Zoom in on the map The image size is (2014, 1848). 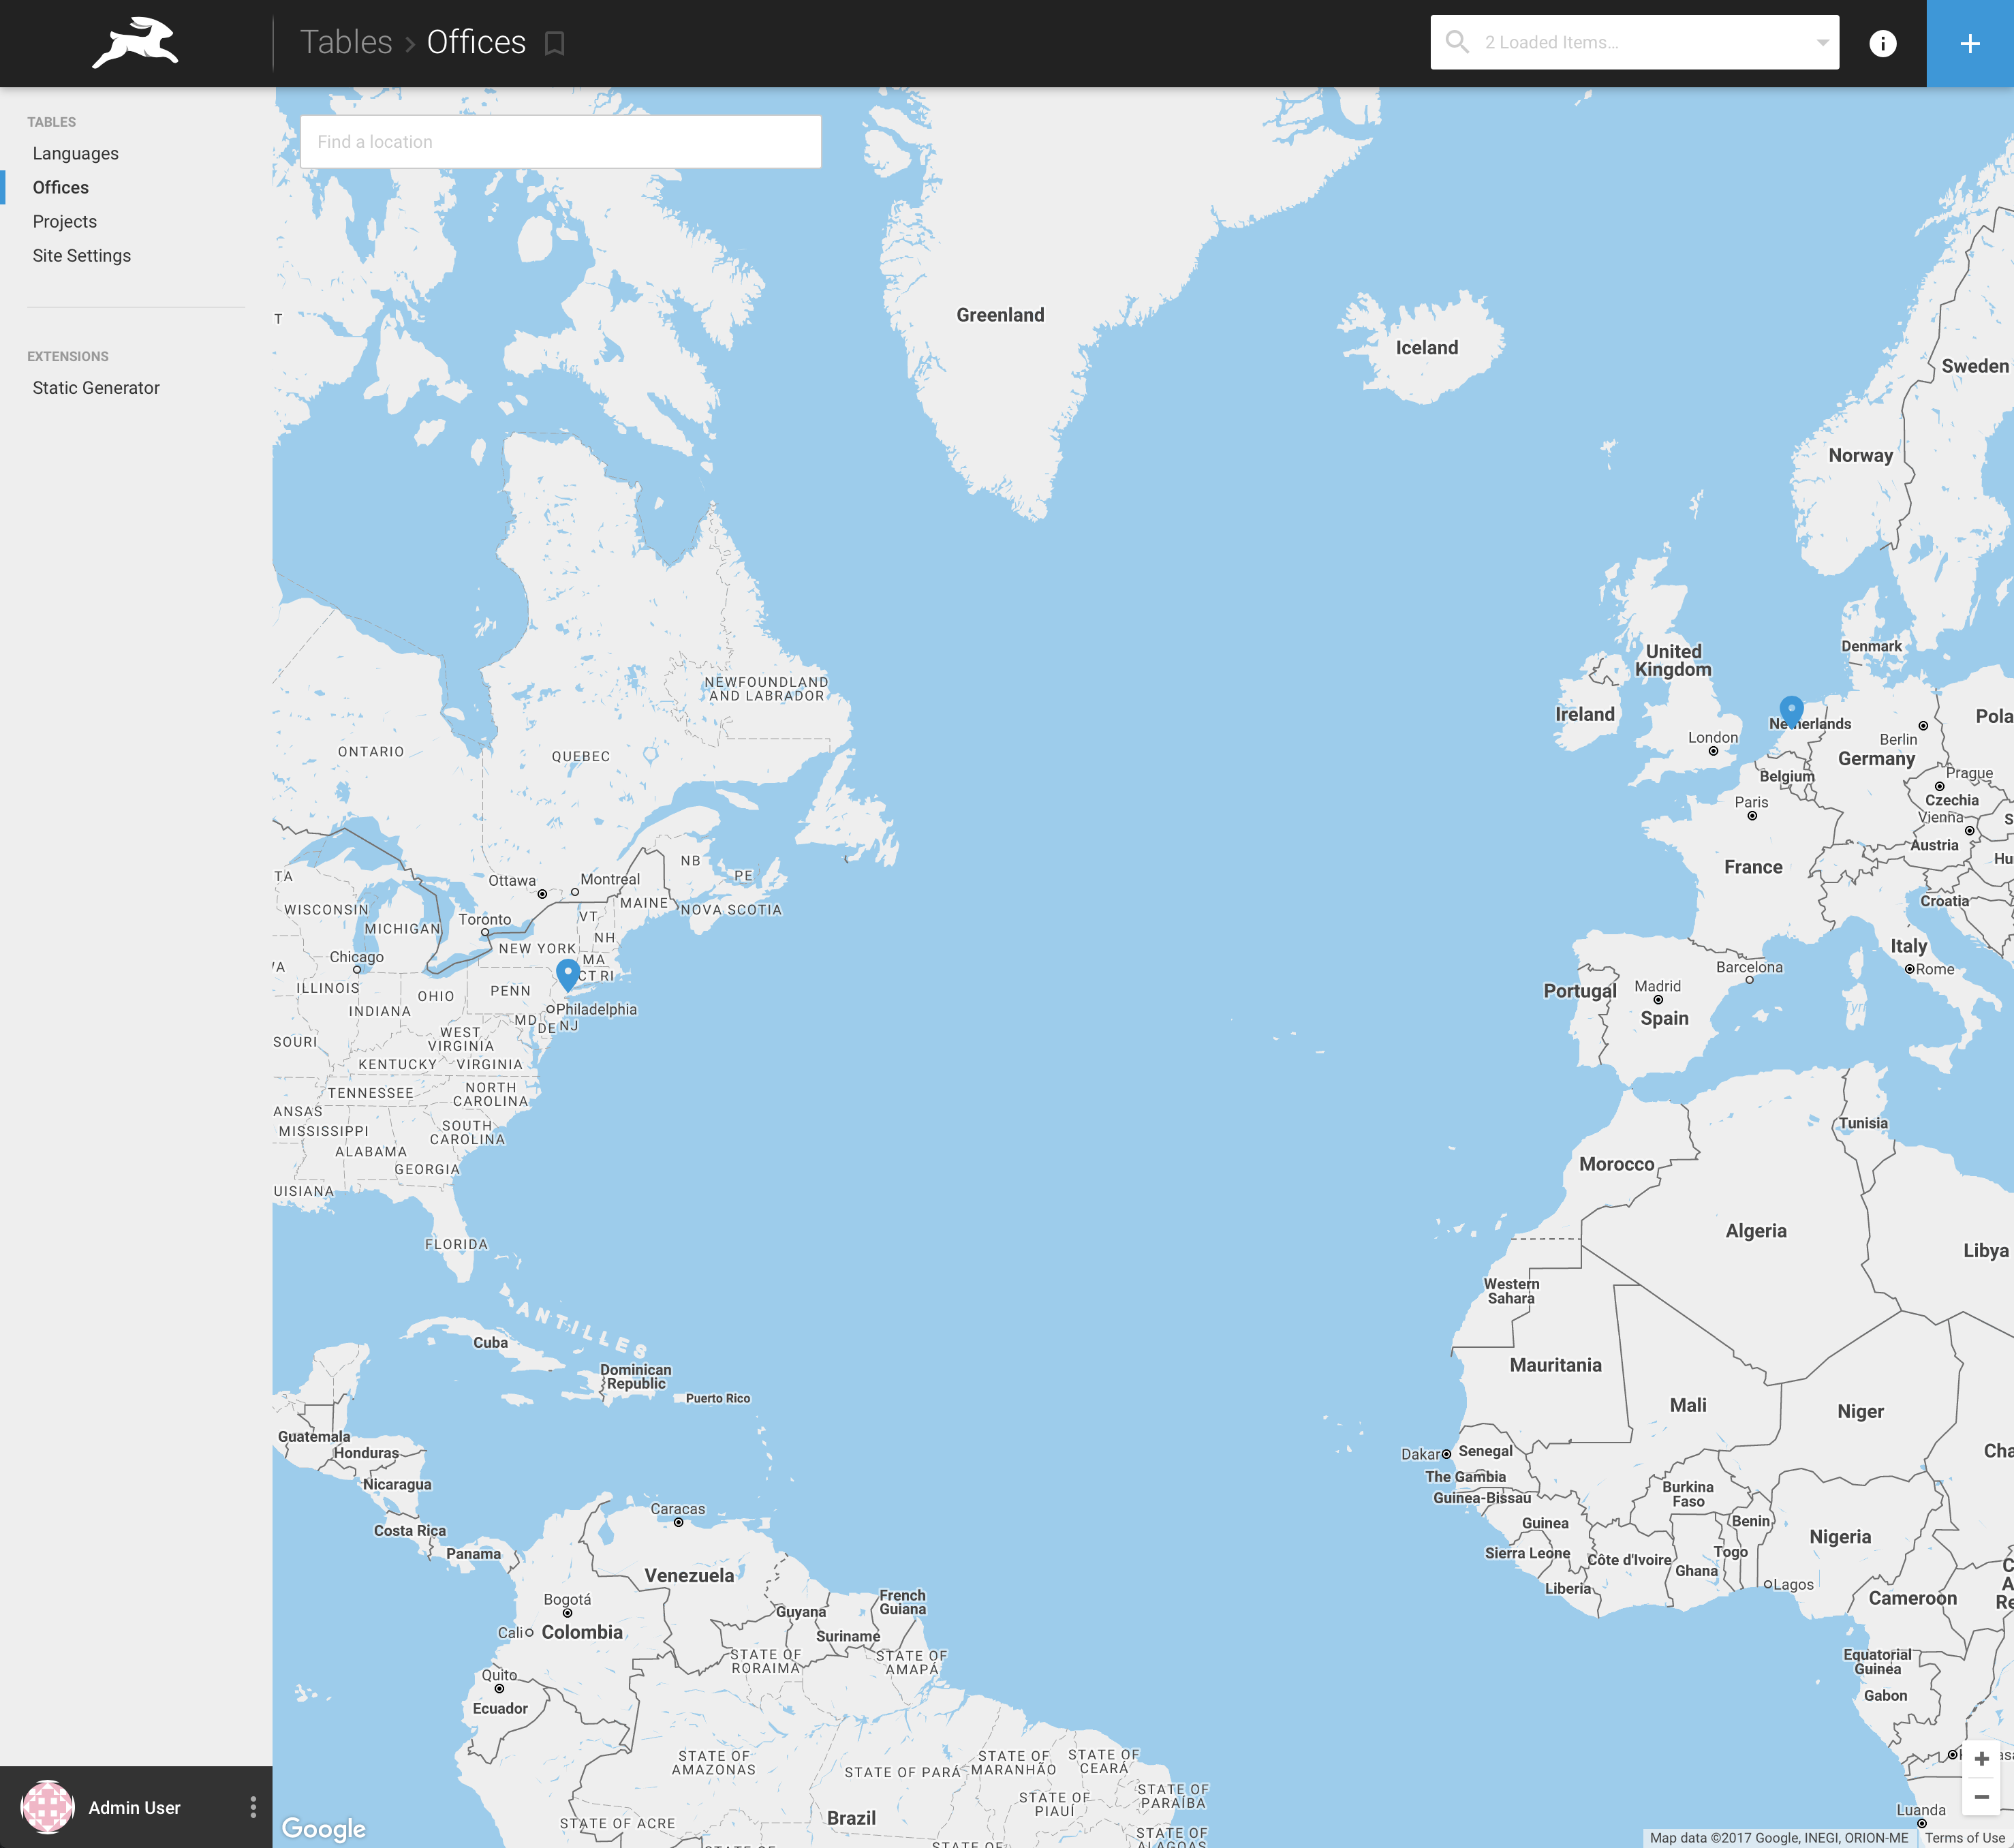1981,1759
